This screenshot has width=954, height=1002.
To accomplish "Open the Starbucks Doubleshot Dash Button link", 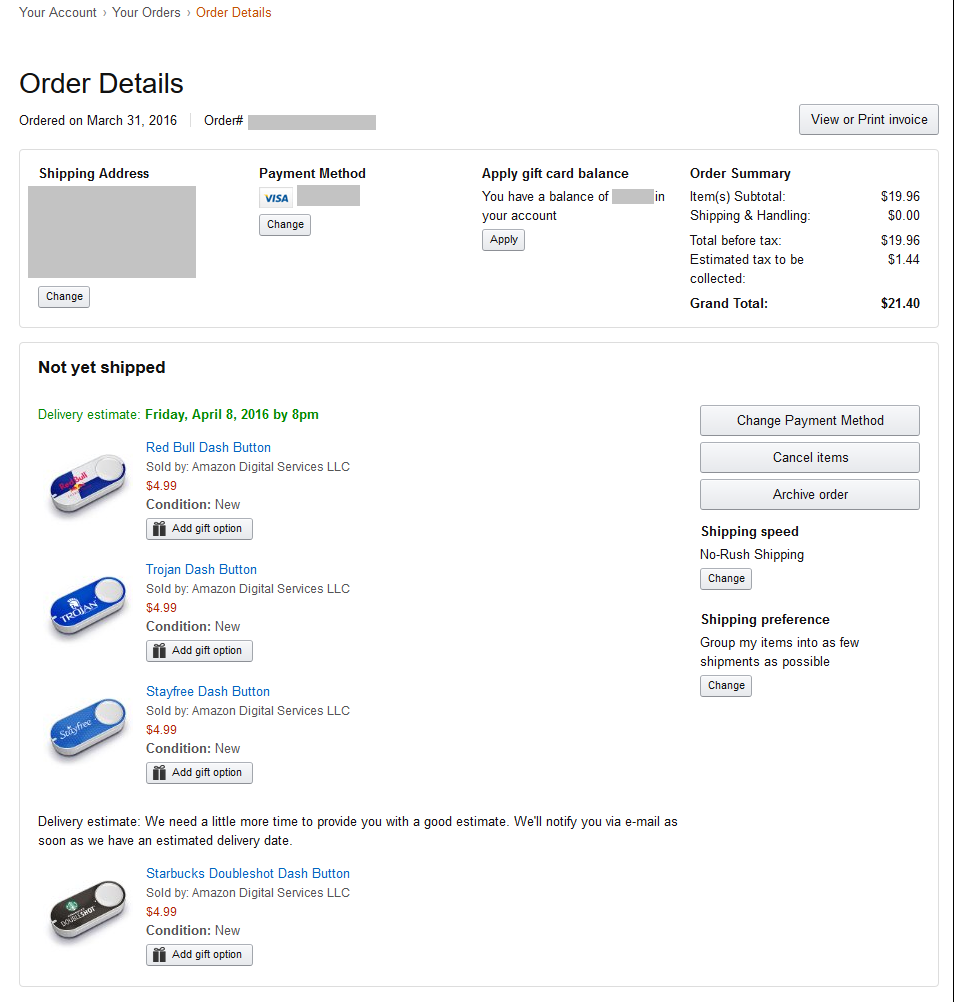I will (248, 874).
